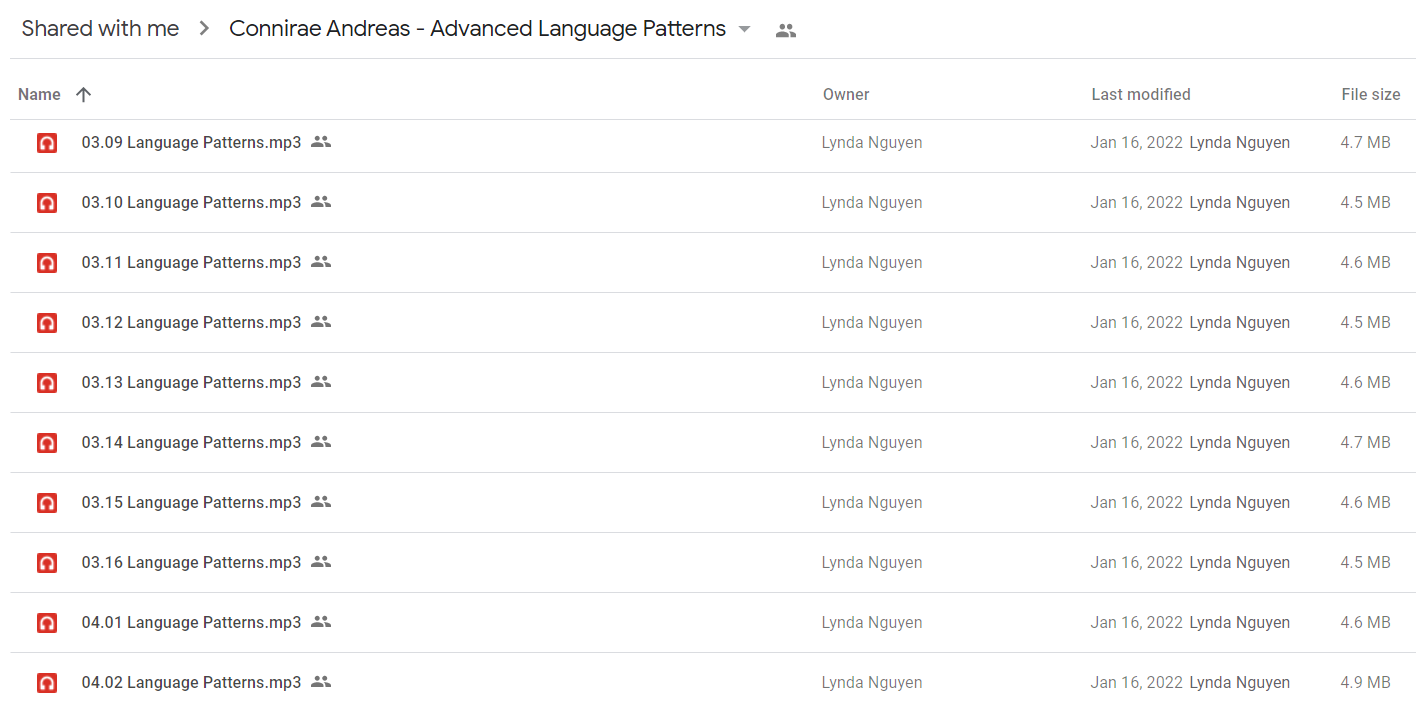The width and height of the screenshot is (1416, 703).
Task: Click the shared folder people icon in the breadcrumb
Action: point(786,30)
